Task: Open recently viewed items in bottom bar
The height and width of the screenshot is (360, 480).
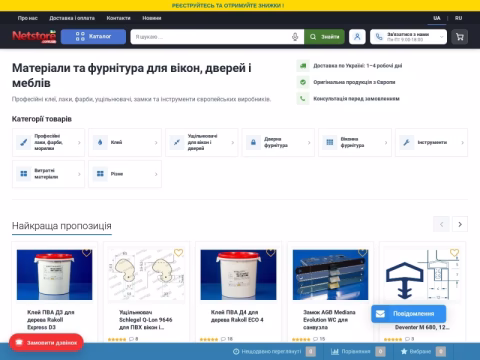Action: coord(274,351)
